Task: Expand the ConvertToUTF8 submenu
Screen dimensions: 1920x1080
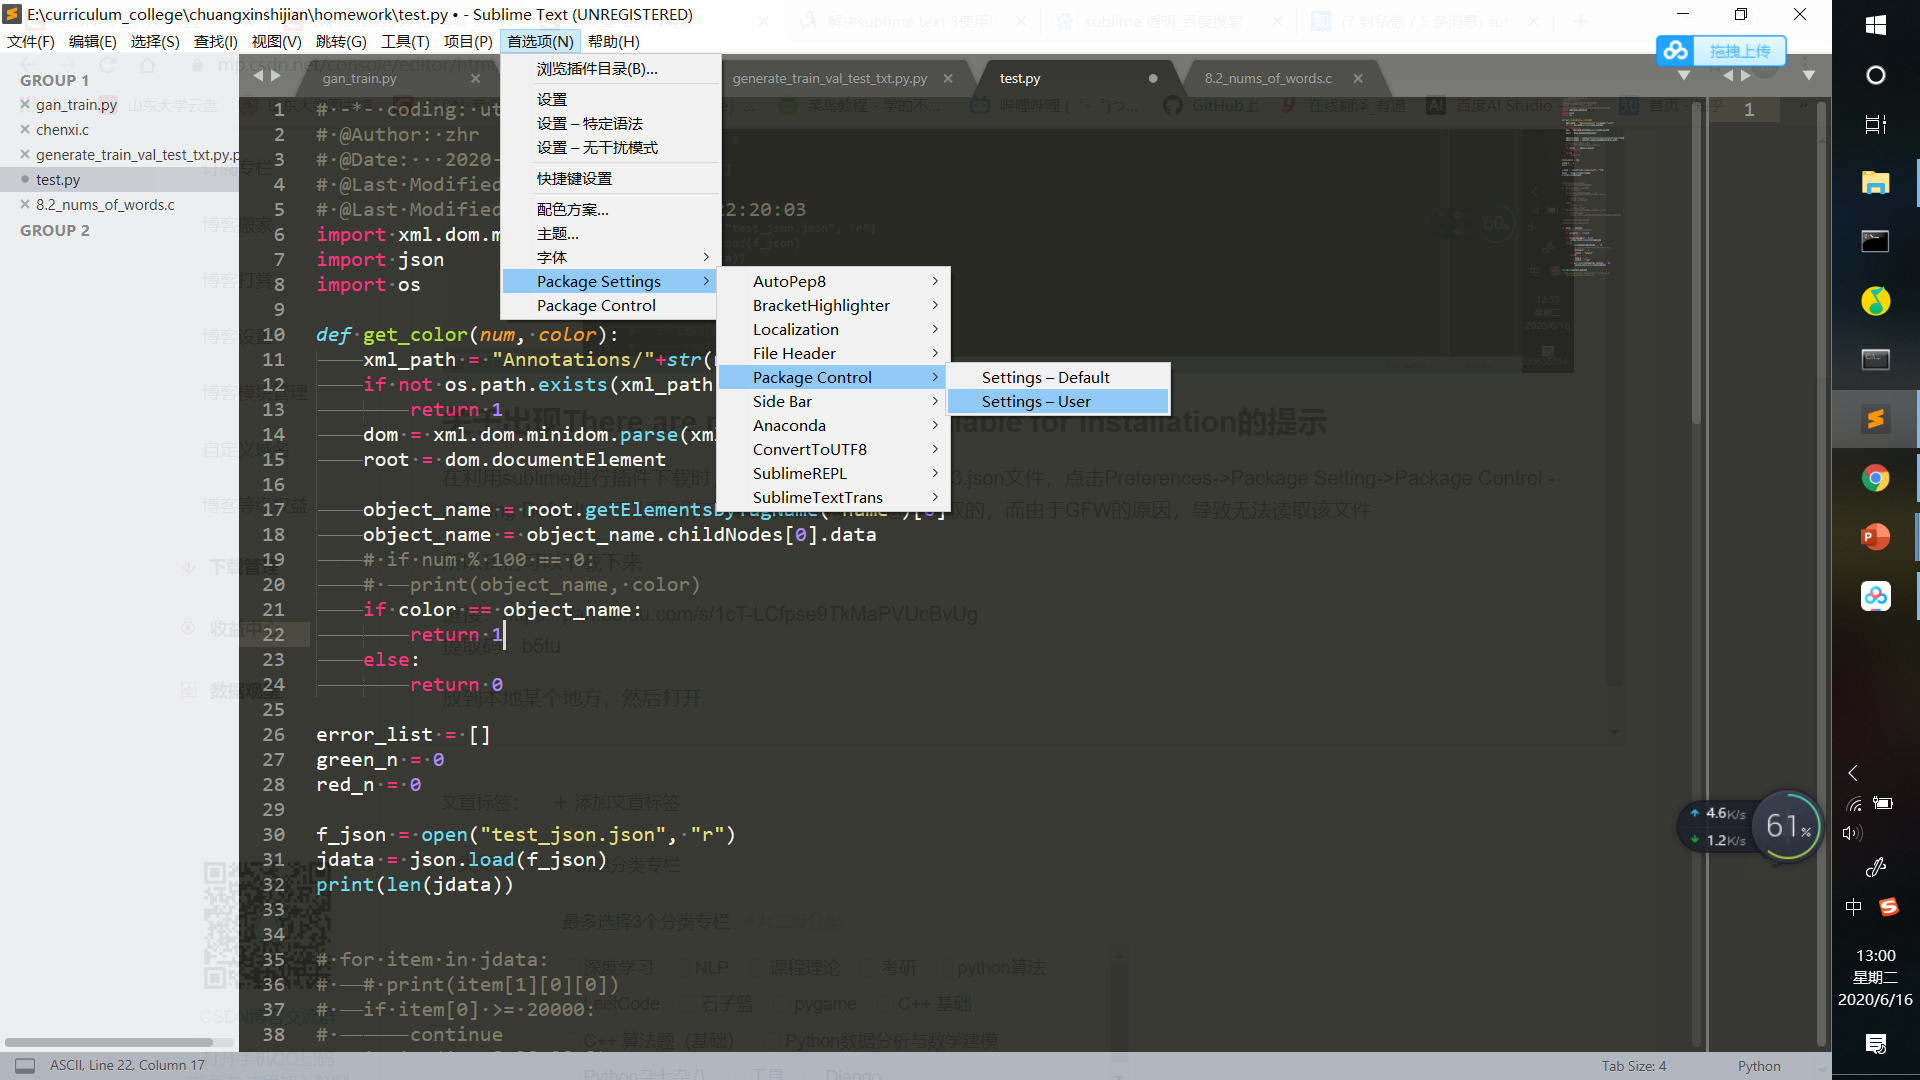Action: [x=833, y=449]
